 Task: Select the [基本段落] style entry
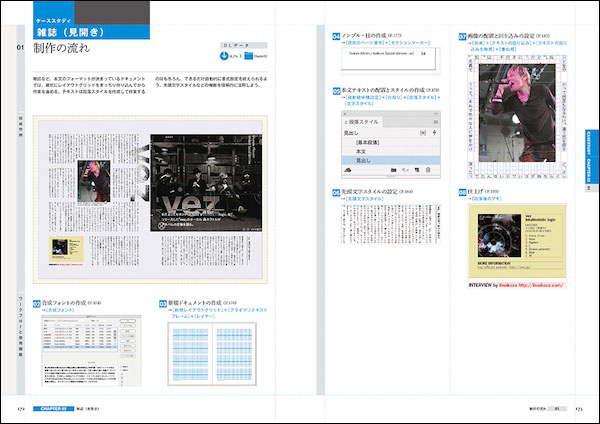click(367, 142)
